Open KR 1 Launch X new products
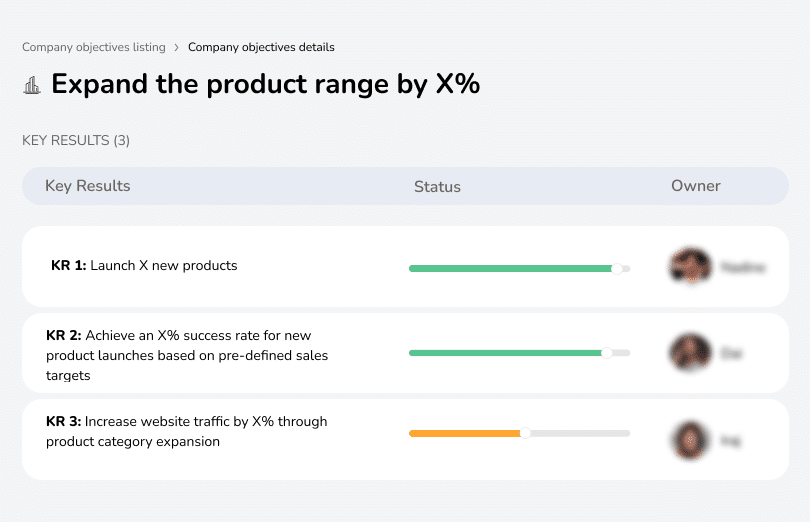This screenshot has width=810, height=522. (x=144, y=266)
